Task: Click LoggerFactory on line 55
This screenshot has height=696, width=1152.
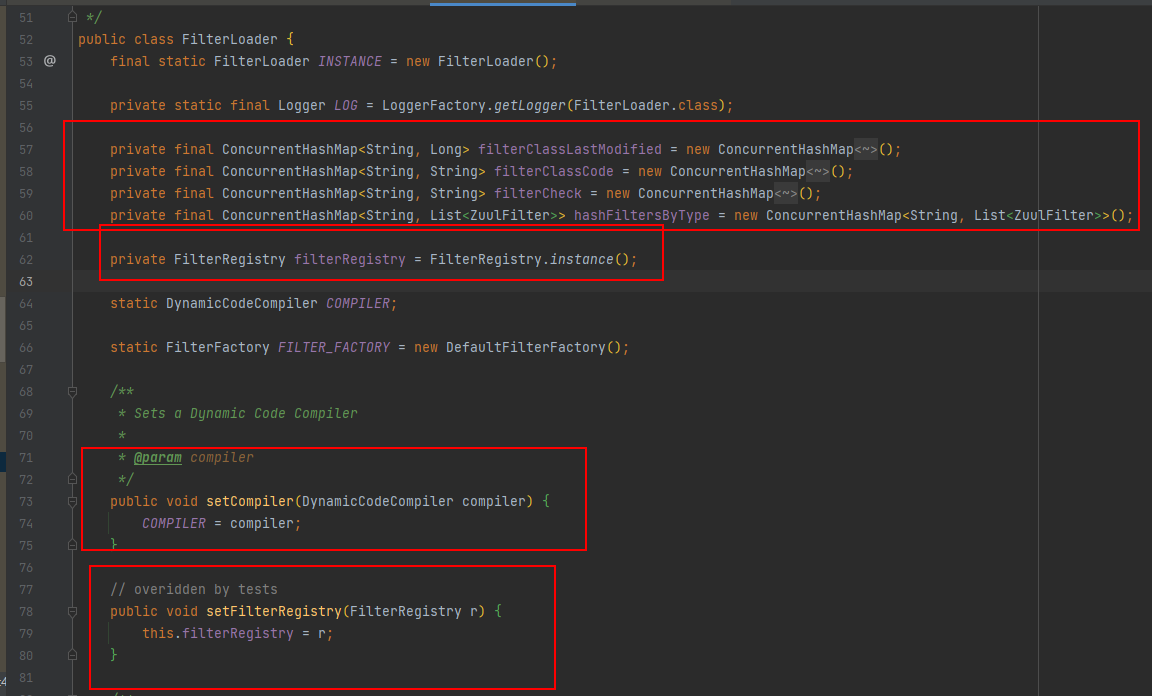Action: 433,105
